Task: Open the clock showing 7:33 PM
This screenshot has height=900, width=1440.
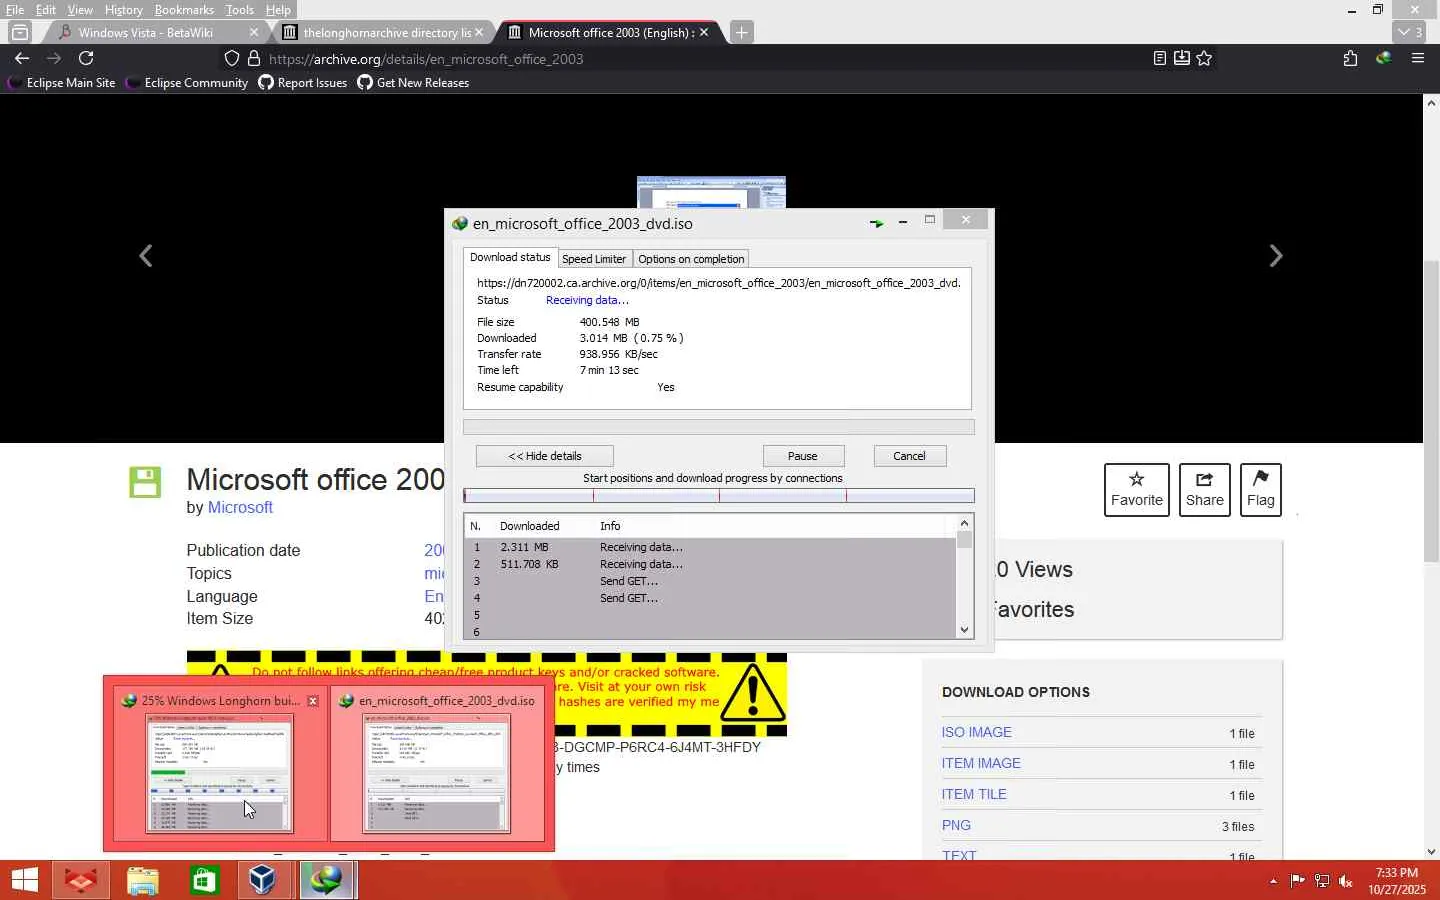Action: click(x=1397, y=881)
